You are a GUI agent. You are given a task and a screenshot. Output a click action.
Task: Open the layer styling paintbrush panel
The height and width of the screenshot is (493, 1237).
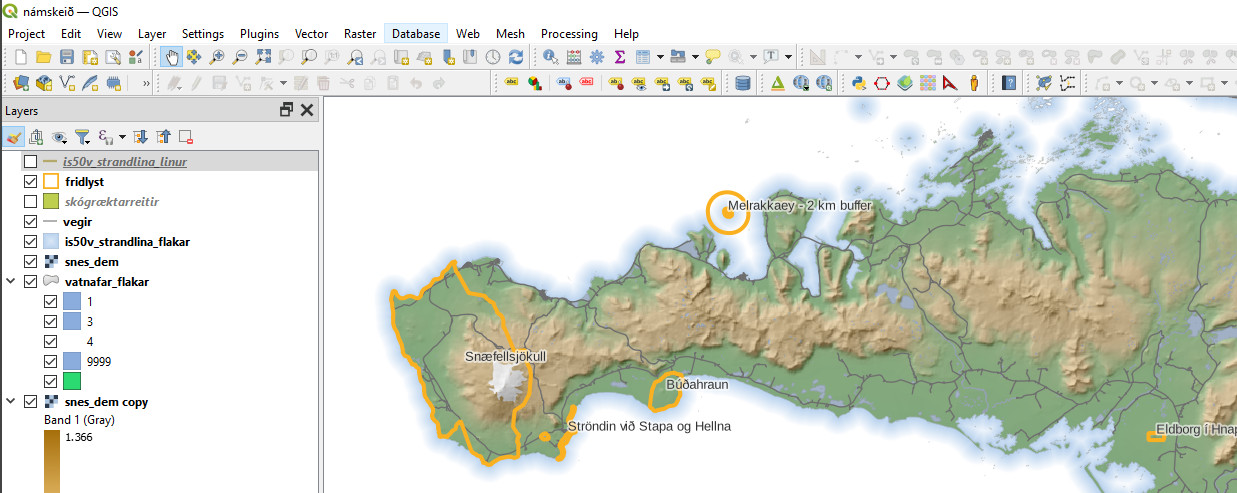coord(14,136)
